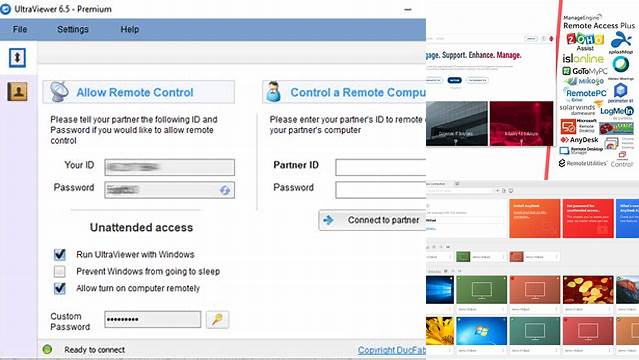Click the orange Install AnyDesk tile
The height and width of the screenshot is (360, 639).
(x=534, y=218)
